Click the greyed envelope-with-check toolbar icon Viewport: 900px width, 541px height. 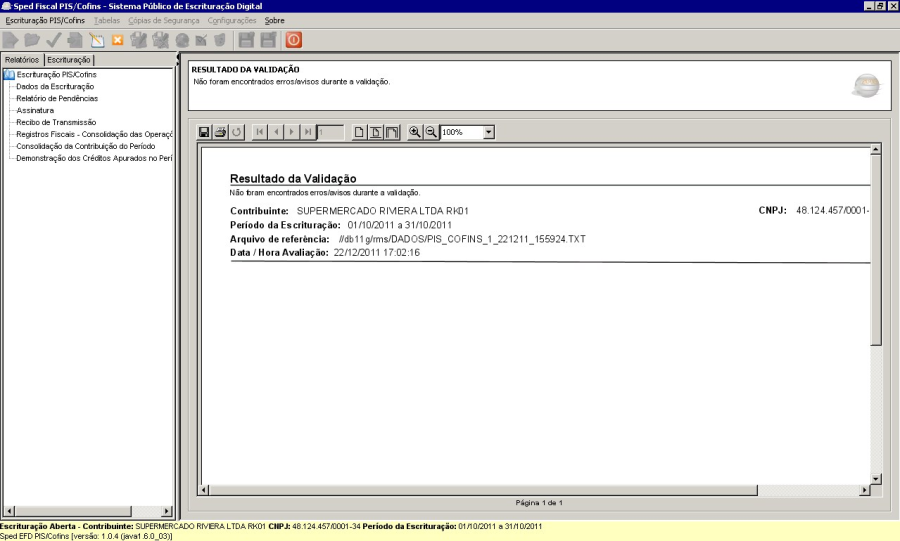pos(201,40)
